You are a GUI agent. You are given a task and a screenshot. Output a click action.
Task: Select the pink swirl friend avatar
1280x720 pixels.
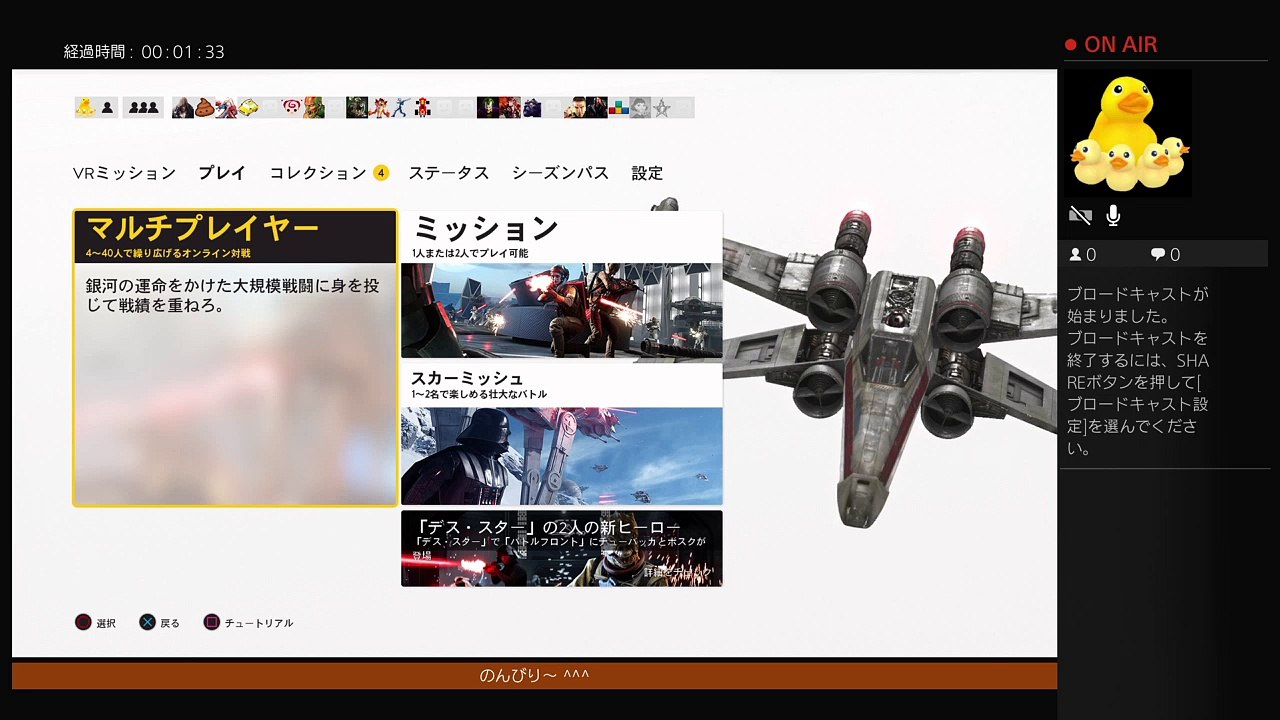click(x=291, y=108)
